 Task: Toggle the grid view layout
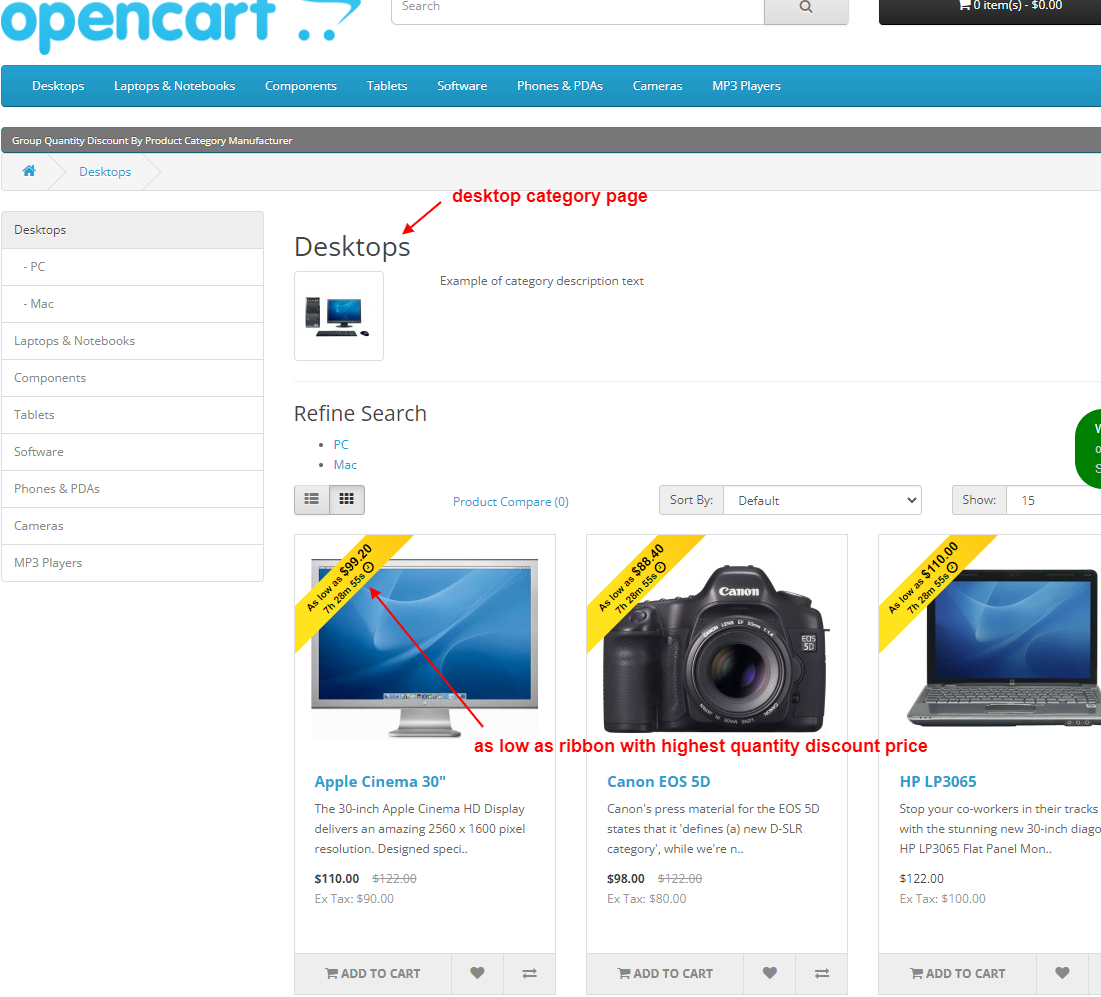[x=347, y=499]
